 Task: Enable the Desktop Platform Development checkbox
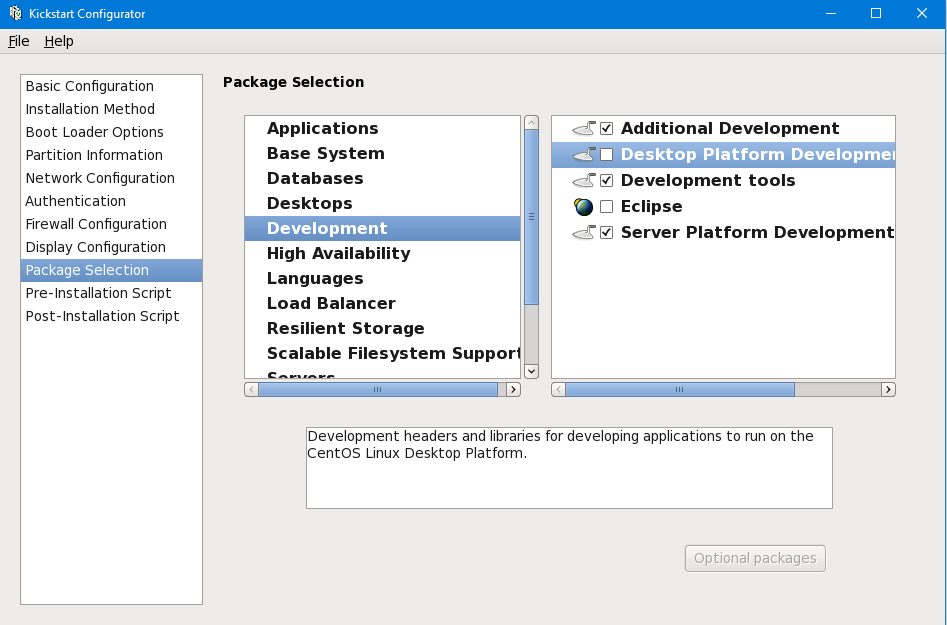click(x=606, y=154)
